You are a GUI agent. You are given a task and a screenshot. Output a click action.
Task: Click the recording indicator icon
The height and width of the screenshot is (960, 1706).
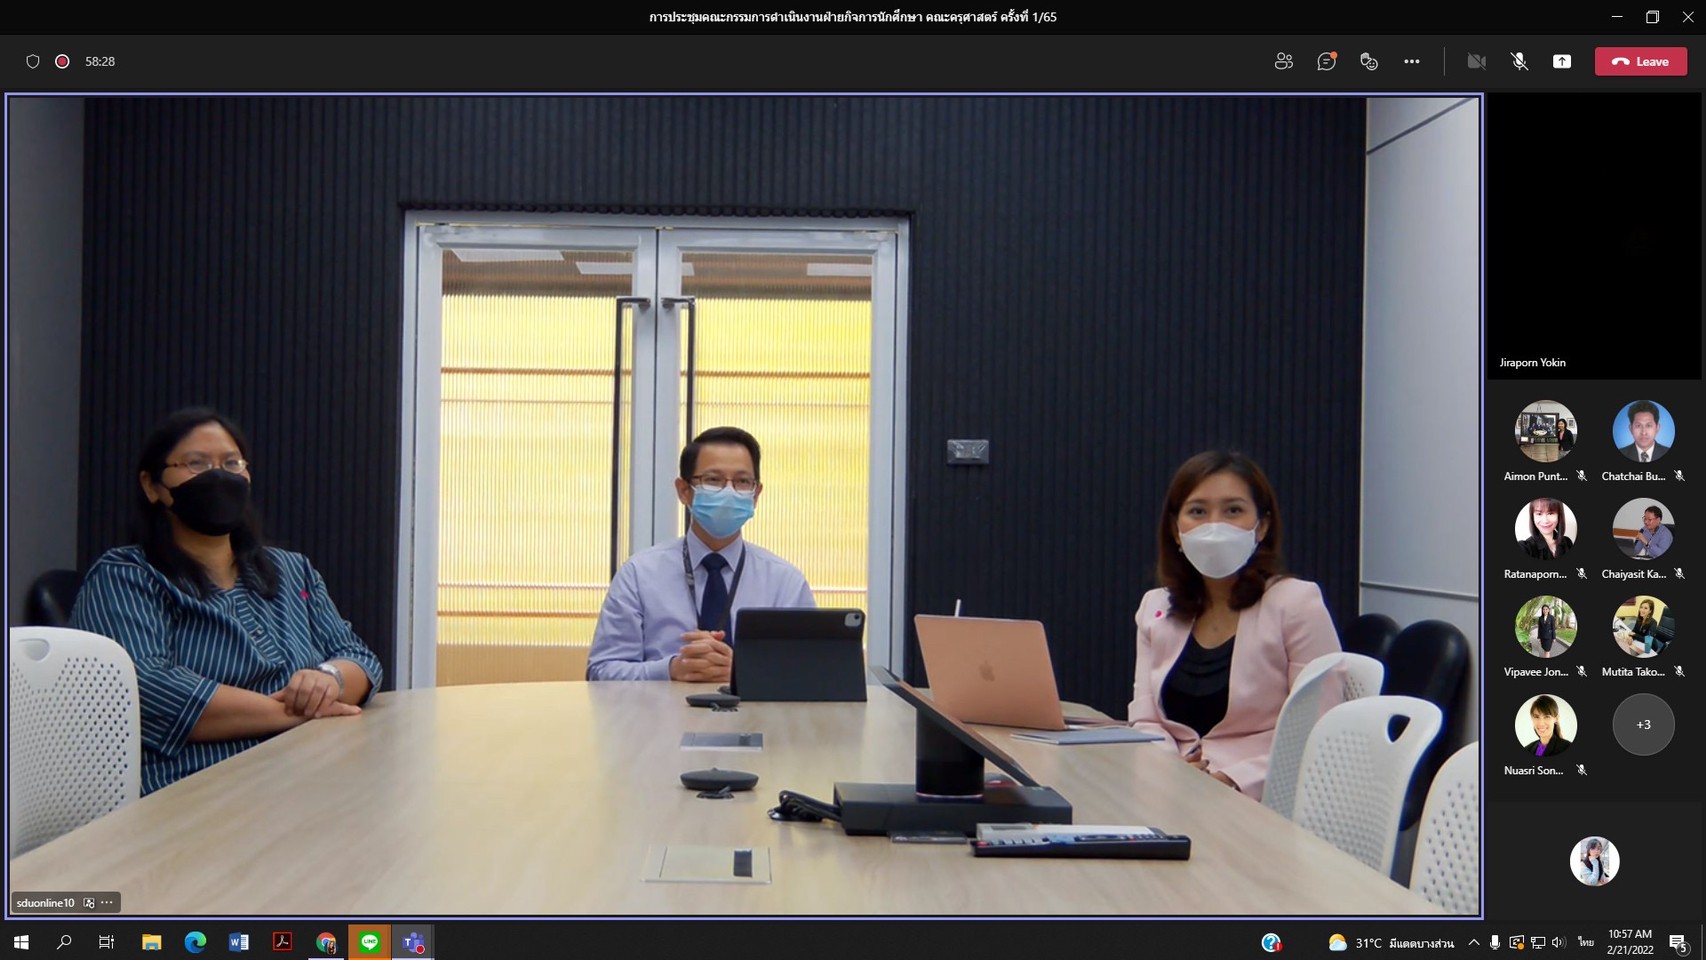coord(62,61)
